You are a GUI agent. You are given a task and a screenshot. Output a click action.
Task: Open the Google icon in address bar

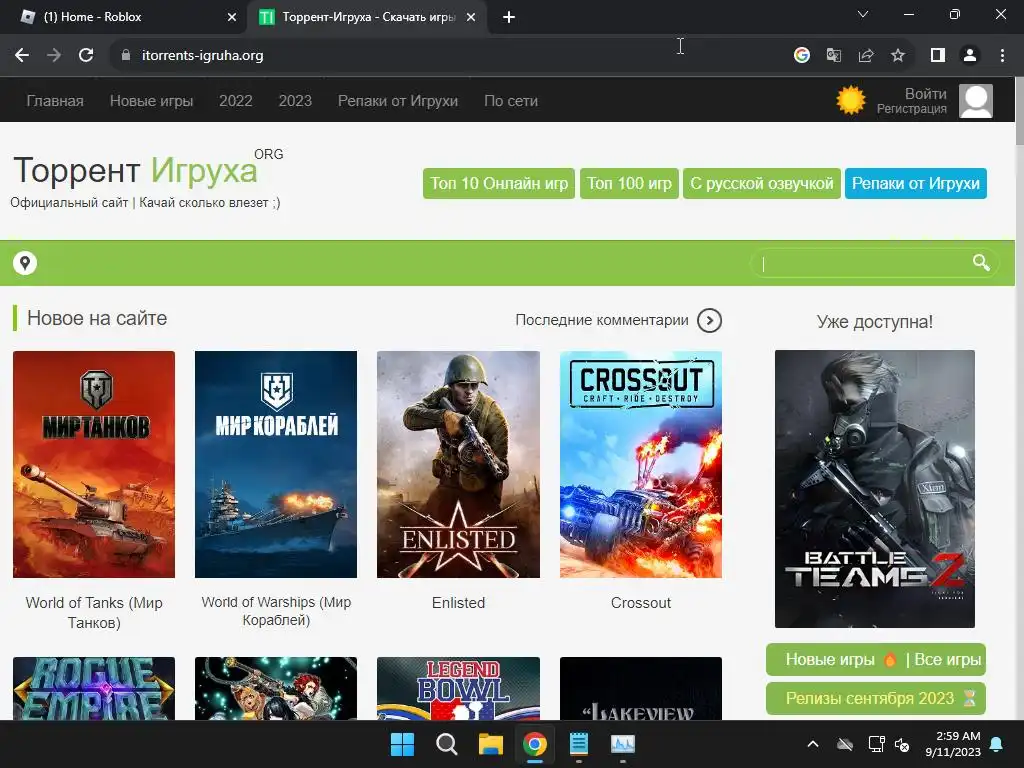coord(801,56)
